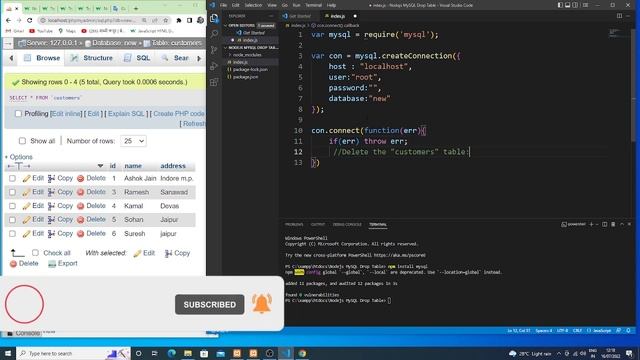This screenshot has width=640, height=360.
Task: Select the checkbox for Ashok Jain row
Action: tap(12, 178)
